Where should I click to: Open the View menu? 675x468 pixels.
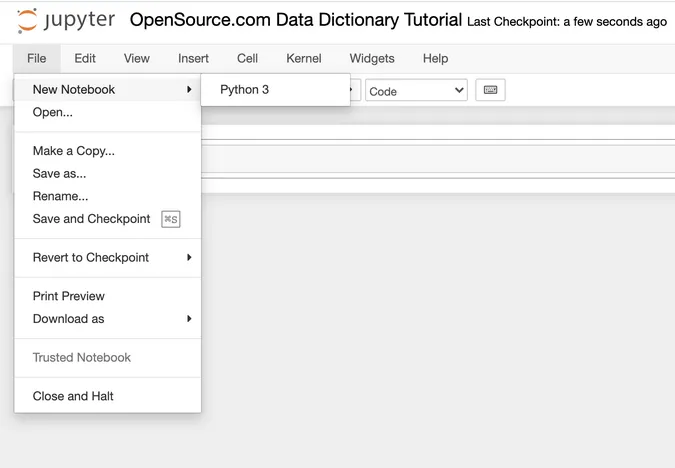click(137, 58)
